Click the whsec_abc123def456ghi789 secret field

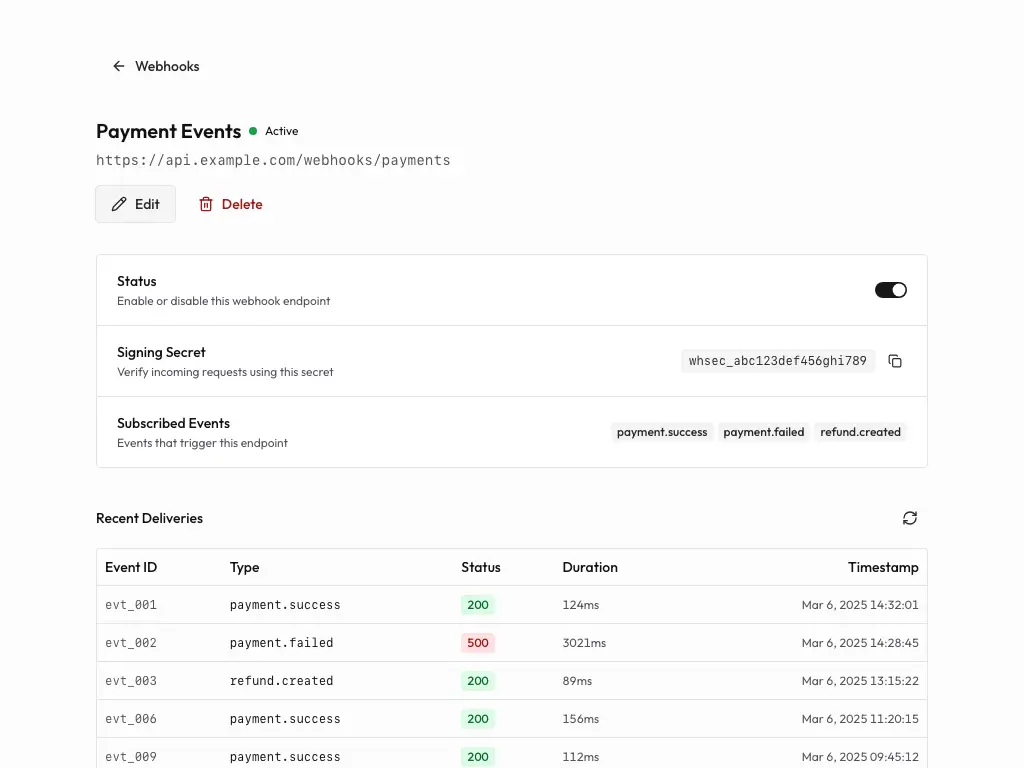point(777,361)
